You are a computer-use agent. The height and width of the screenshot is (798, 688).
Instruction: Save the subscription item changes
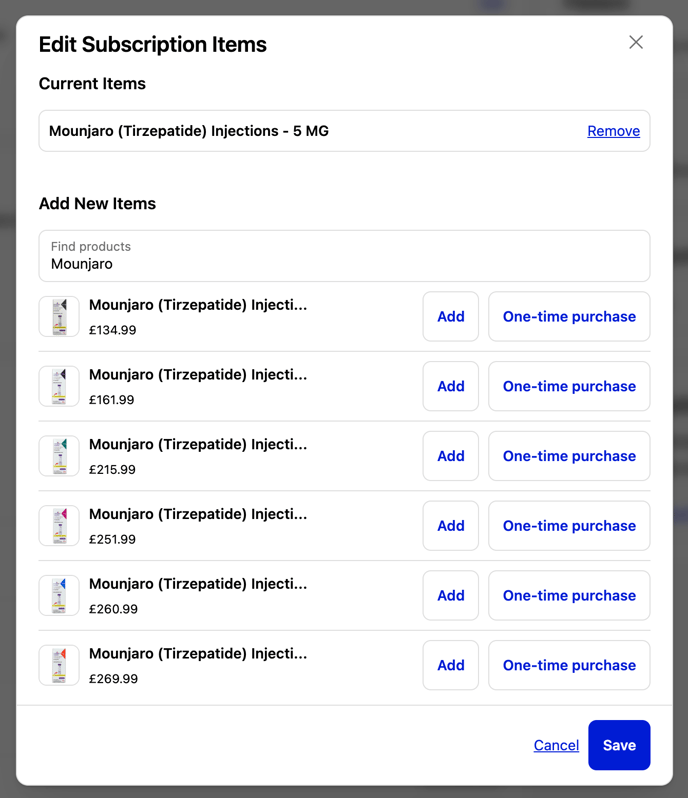point(619,745)
